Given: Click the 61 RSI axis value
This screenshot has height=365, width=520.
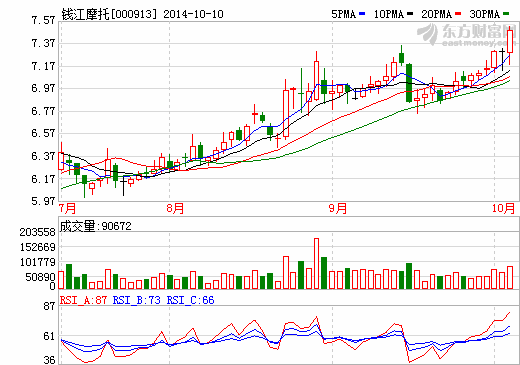Looking at the screenshot, I should (x=49, y=336).
